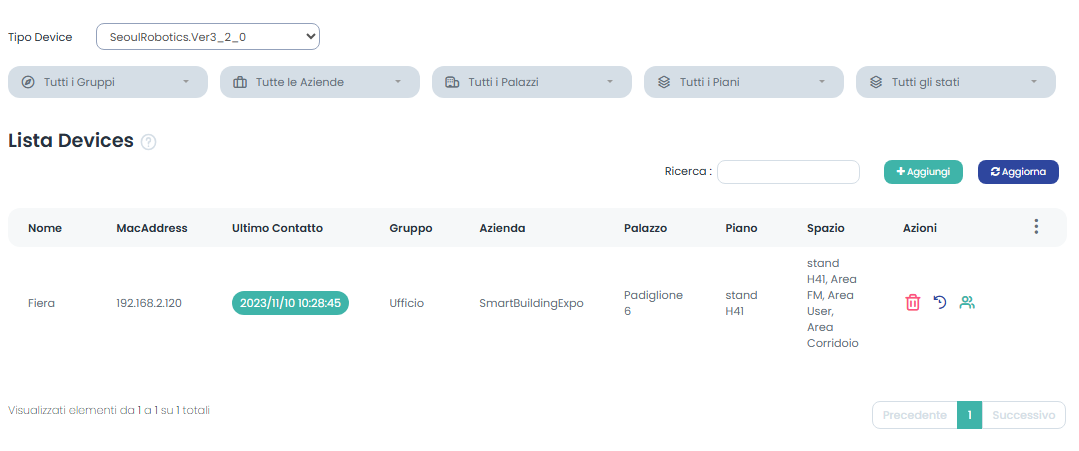
Task: Open history icon for Fiera device
Action: [x=939, y=302]
